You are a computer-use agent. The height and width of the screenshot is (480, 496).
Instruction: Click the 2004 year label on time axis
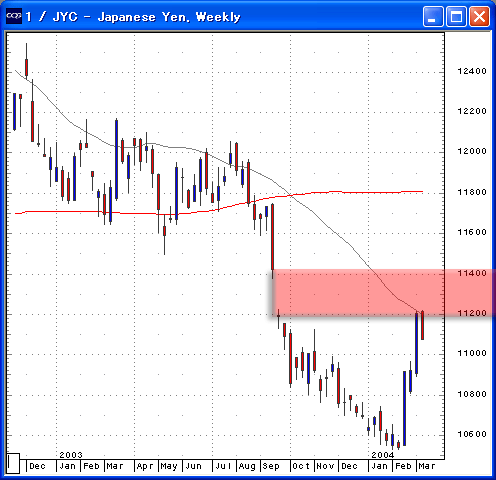click(383, 455)
